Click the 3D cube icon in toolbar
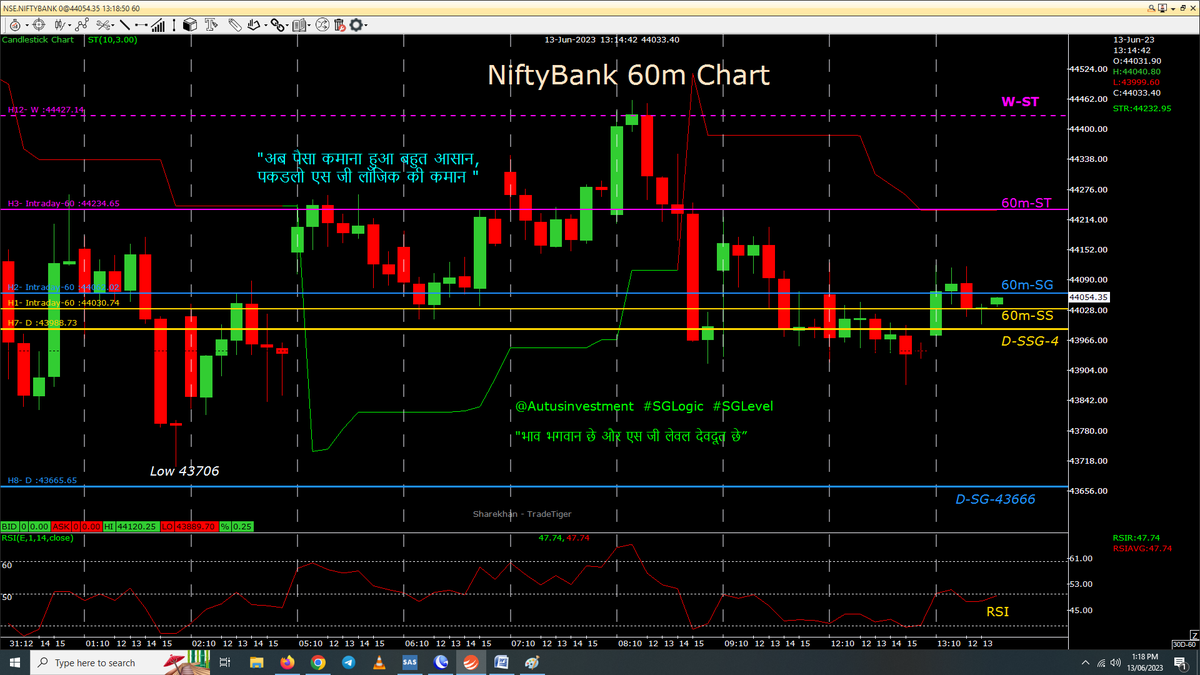 [190, 24]
